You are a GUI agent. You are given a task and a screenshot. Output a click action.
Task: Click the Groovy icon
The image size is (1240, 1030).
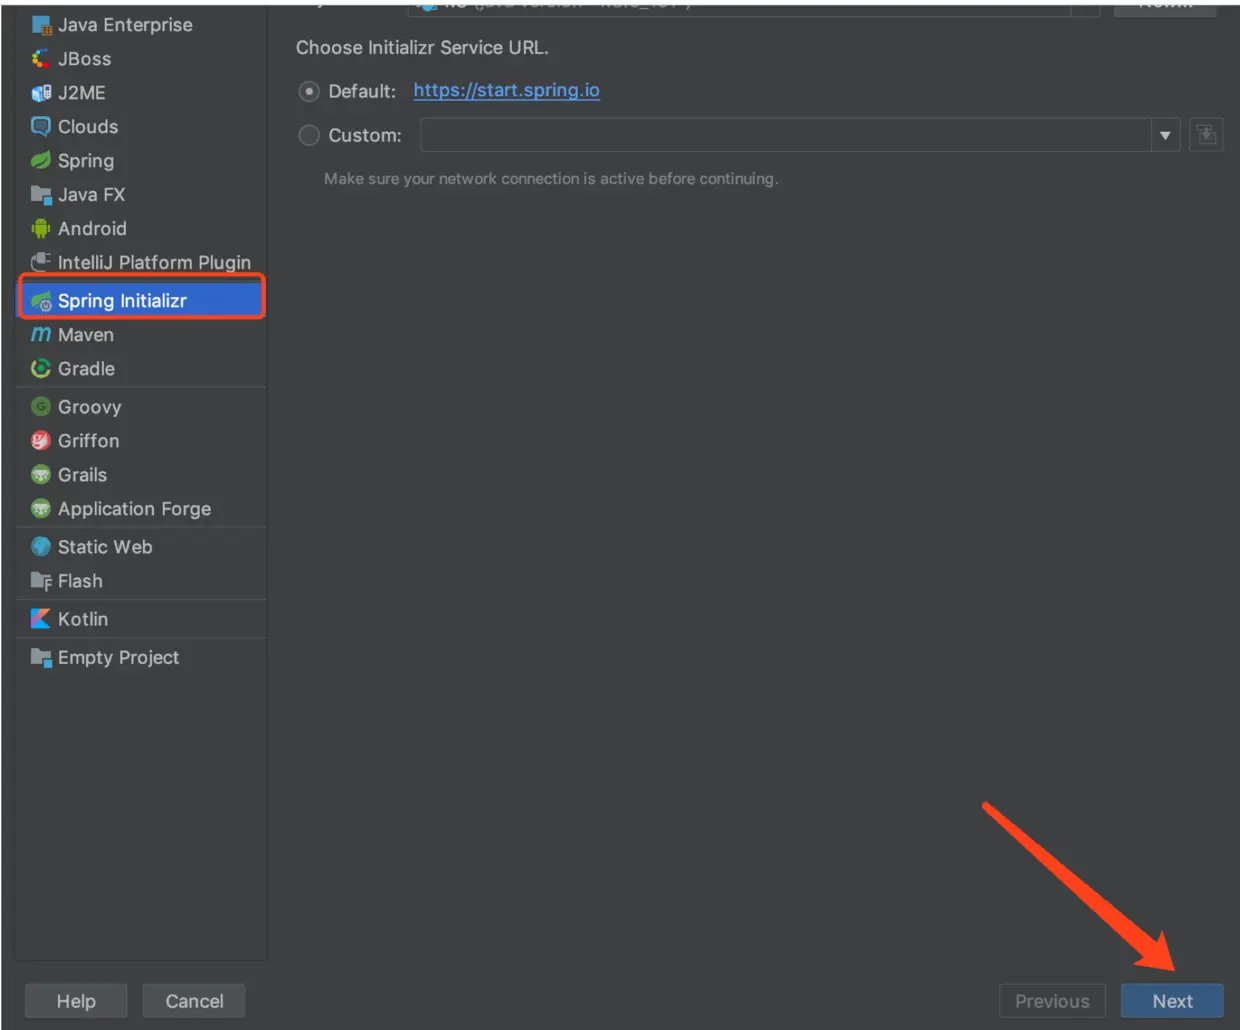(x=41, y=407)
